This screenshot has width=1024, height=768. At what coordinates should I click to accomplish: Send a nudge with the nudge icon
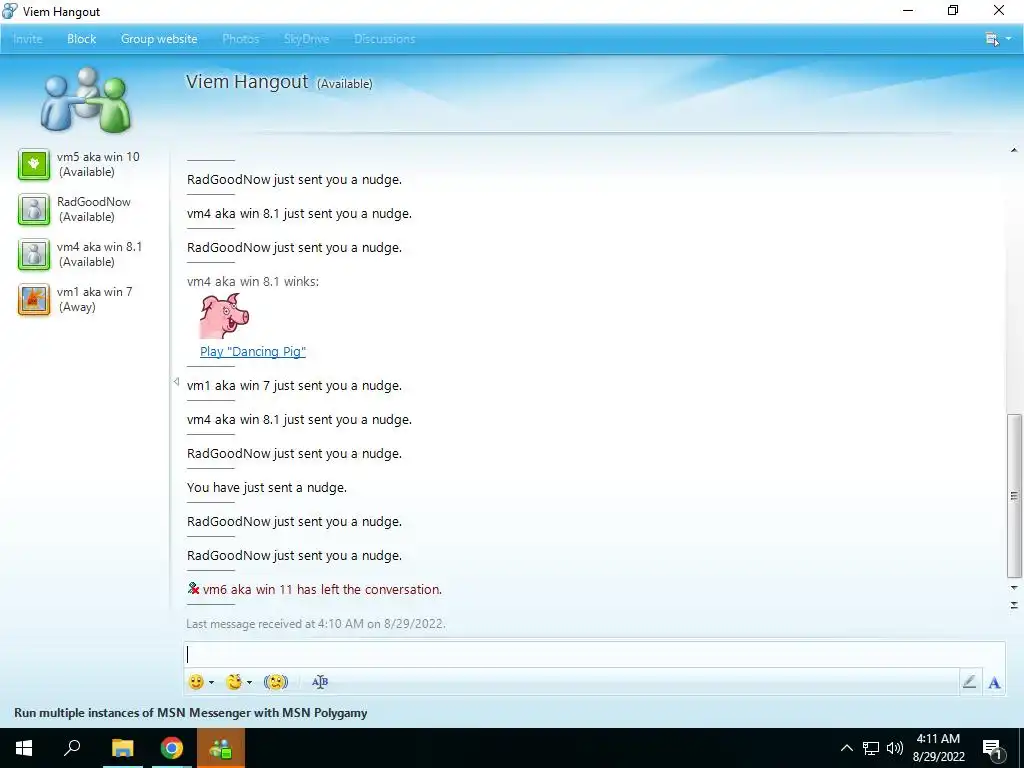click(276, 682)
